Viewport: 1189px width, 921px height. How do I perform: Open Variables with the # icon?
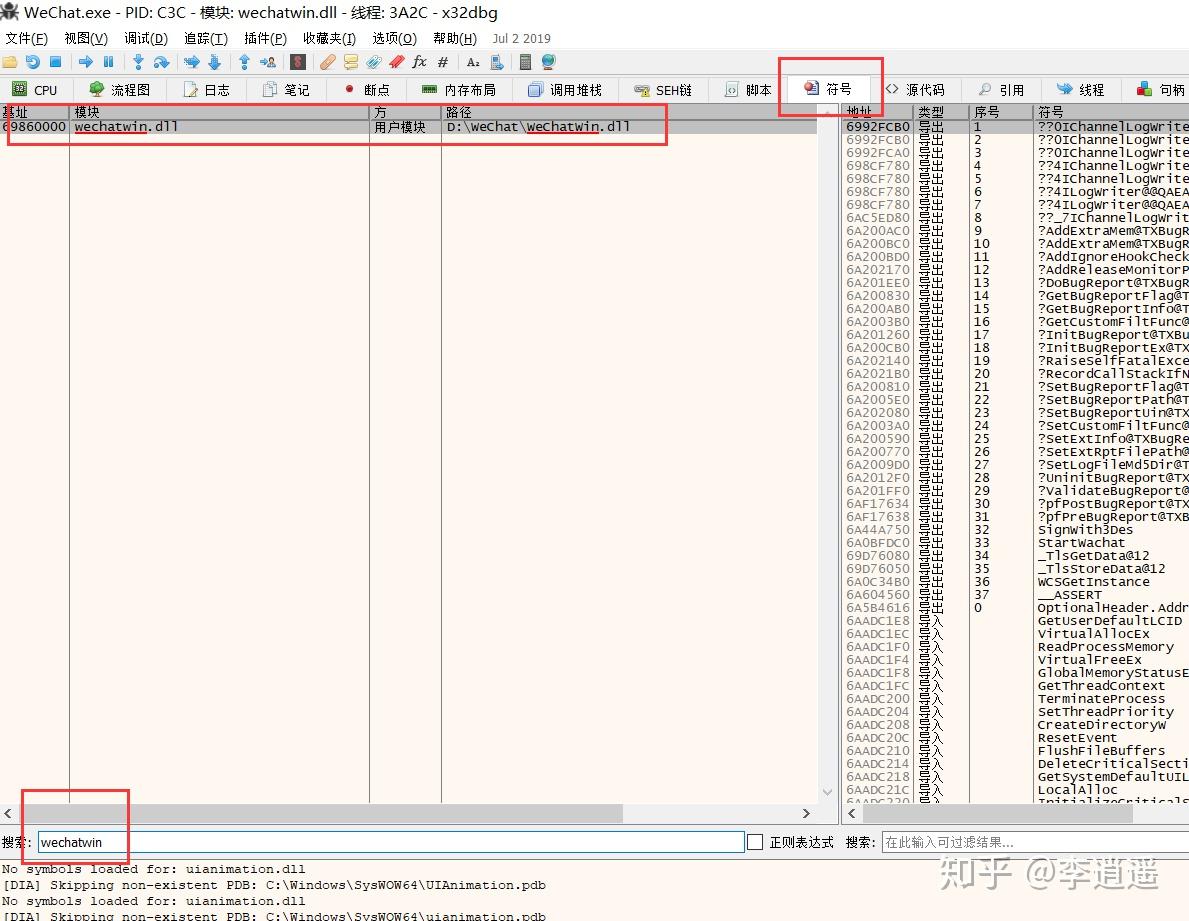[443, 62]
